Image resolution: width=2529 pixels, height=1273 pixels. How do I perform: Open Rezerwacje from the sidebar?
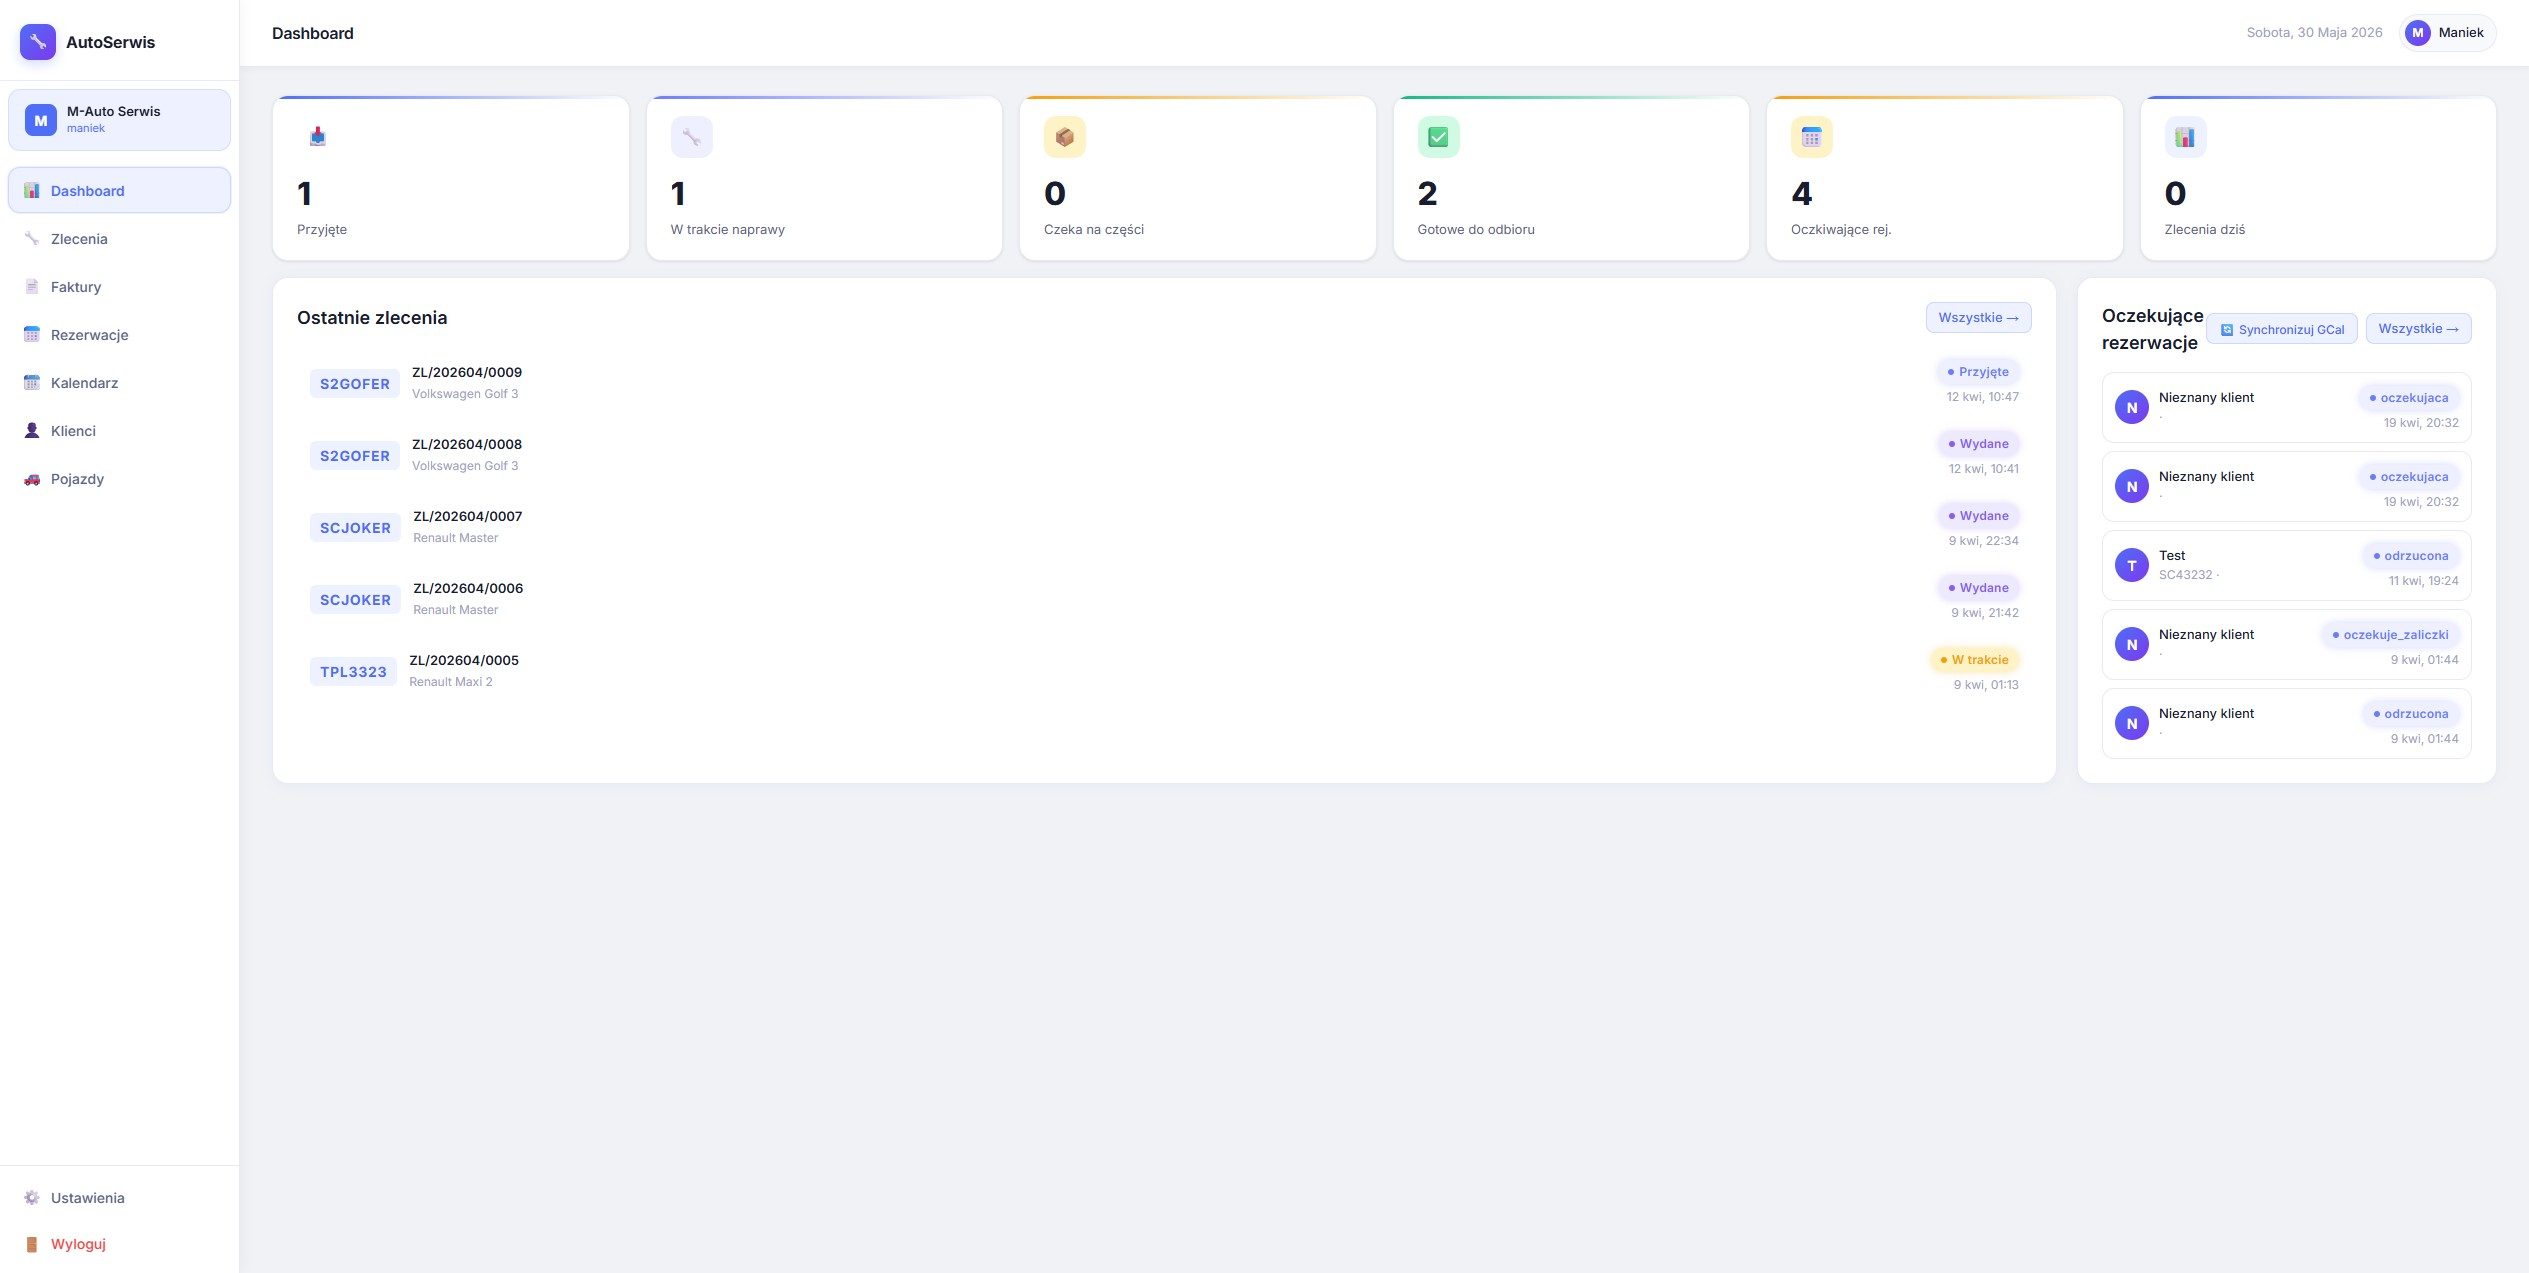click(x=119, y=335)
